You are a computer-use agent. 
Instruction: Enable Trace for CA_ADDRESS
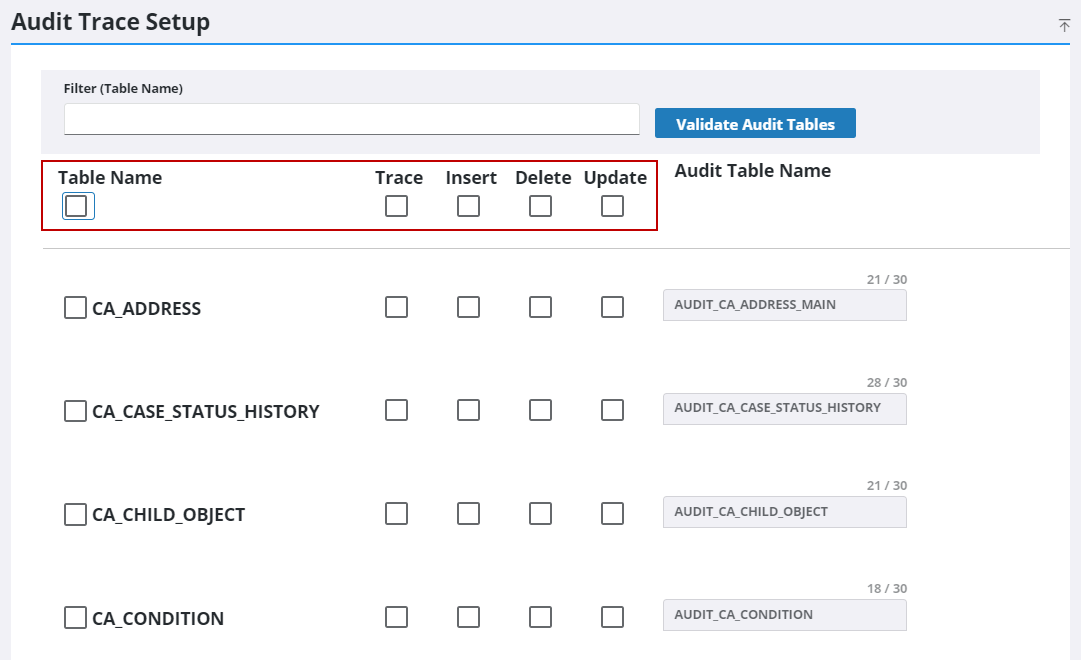[396, 307]
